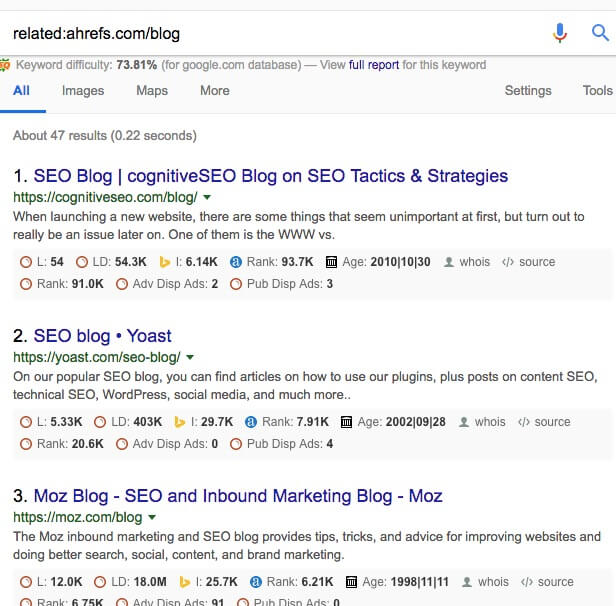Select the All search tab
616x606 pixels.
pyautogui.click(x=21, y=91)
